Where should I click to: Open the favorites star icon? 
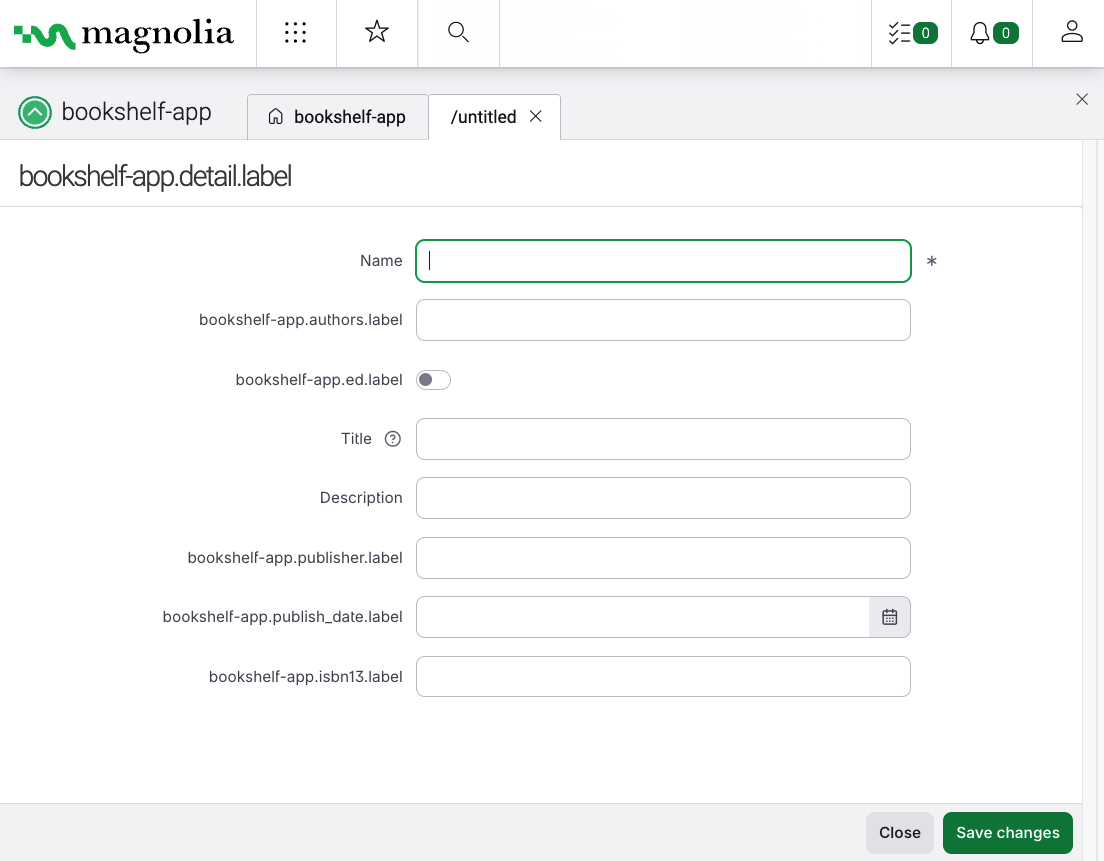376,33
